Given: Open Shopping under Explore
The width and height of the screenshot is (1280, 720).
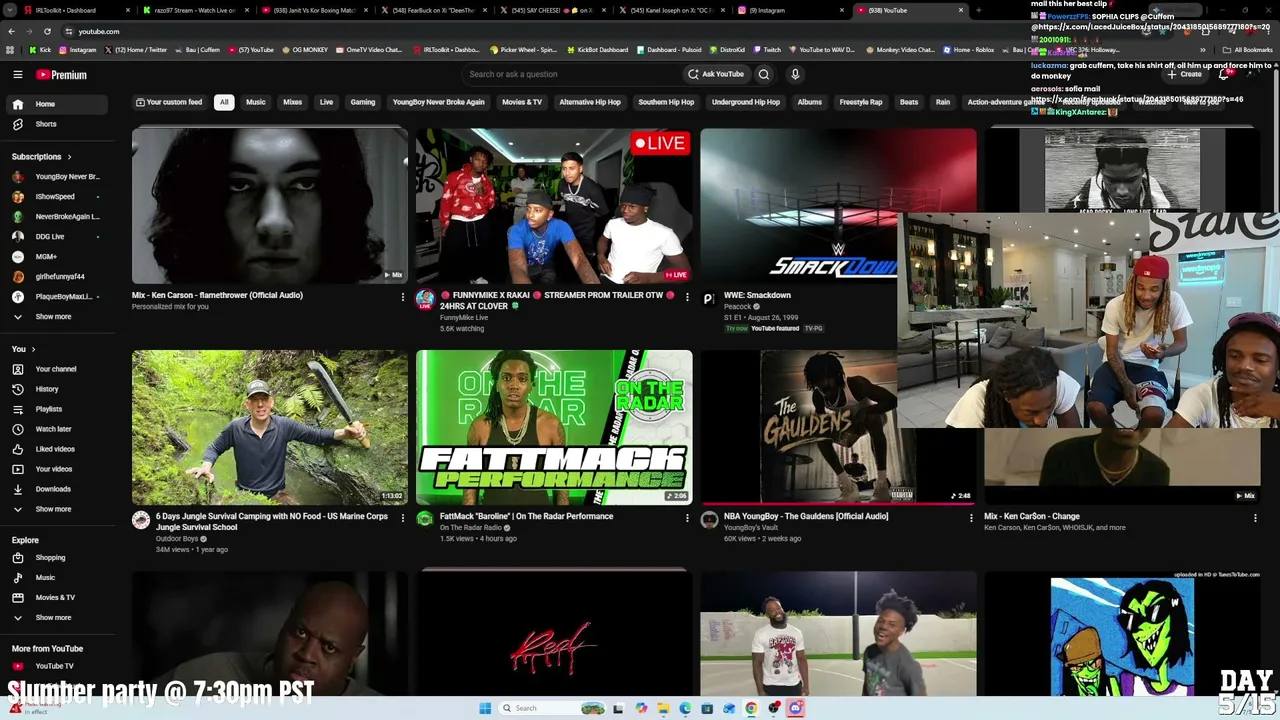Looking at the screenshot, I should (x=56, y=558).
